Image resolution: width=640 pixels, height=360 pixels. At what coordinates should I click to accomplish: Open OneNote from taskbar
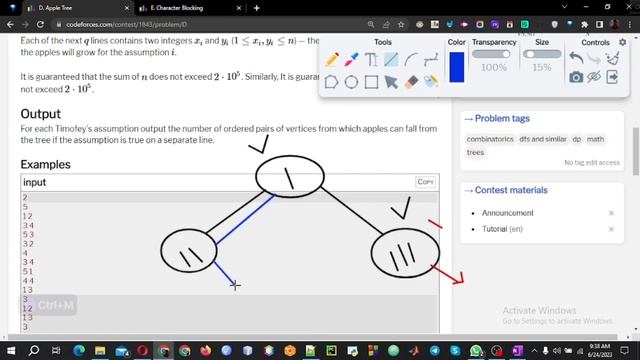[518, 351]
